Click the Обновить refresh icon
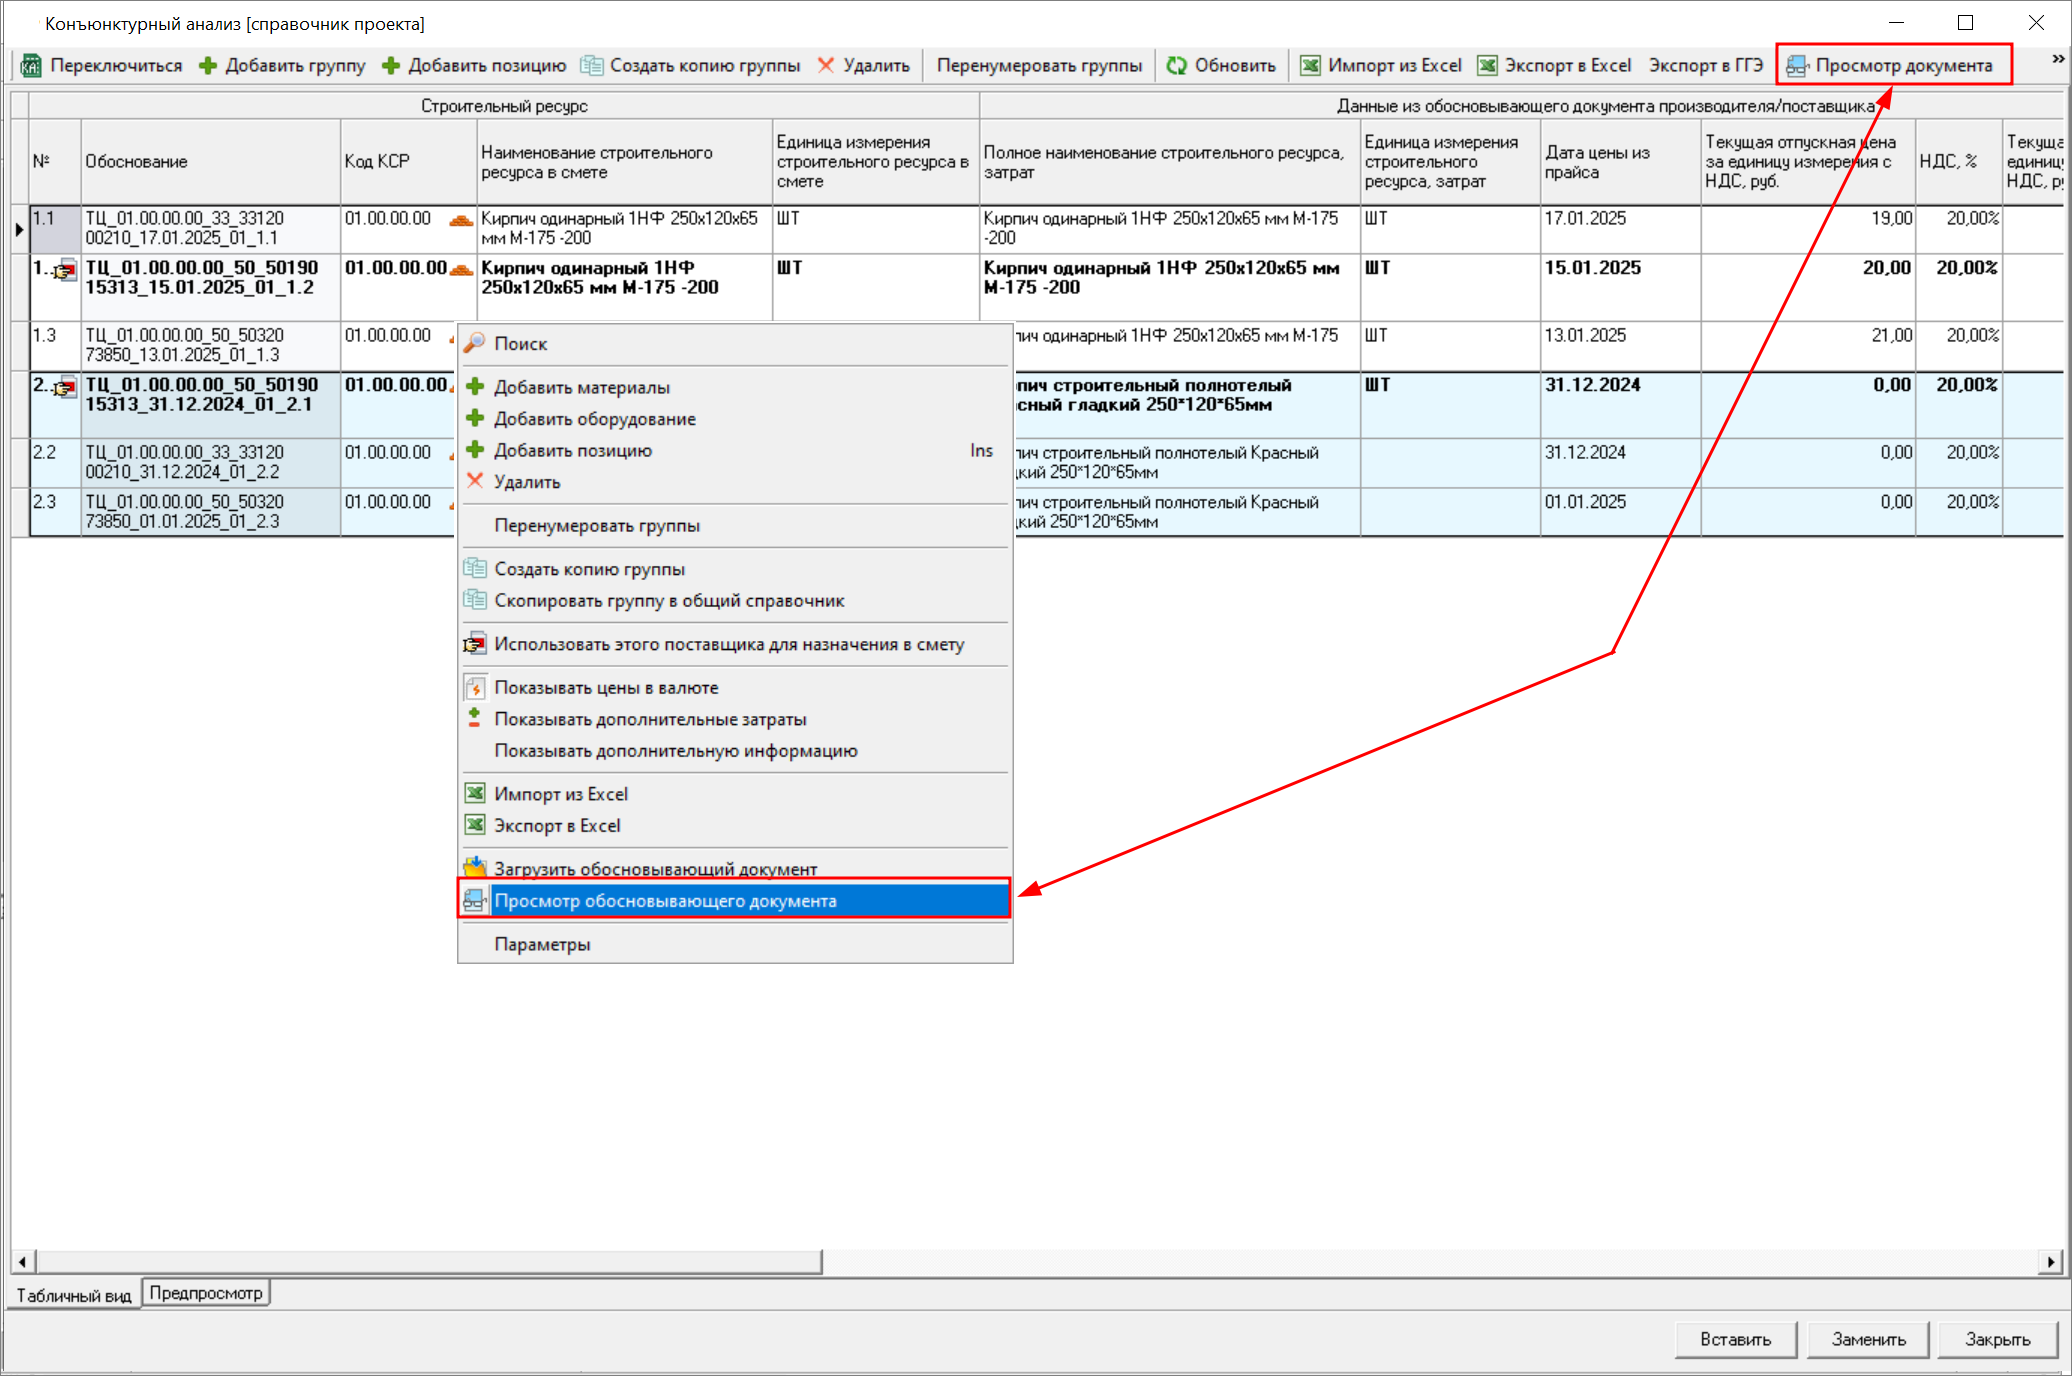Viewport: 2072px width, 1376px height. [1177, 66]
